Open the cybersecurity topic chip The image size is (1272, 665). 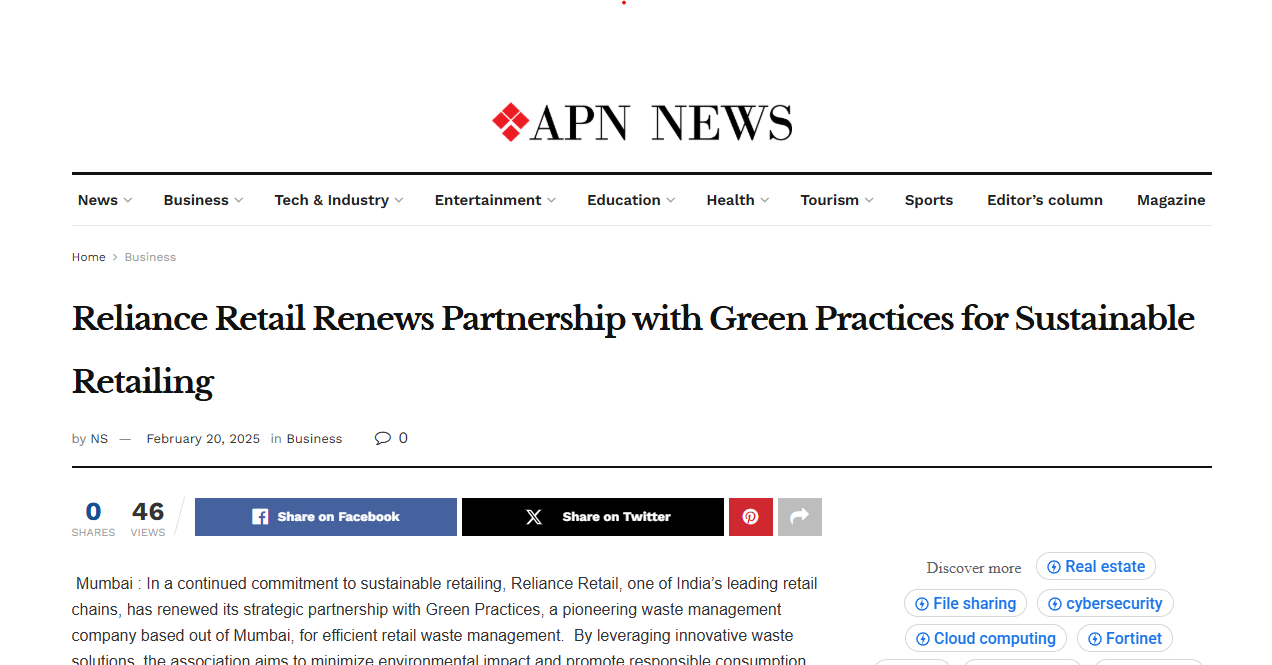1104,604
